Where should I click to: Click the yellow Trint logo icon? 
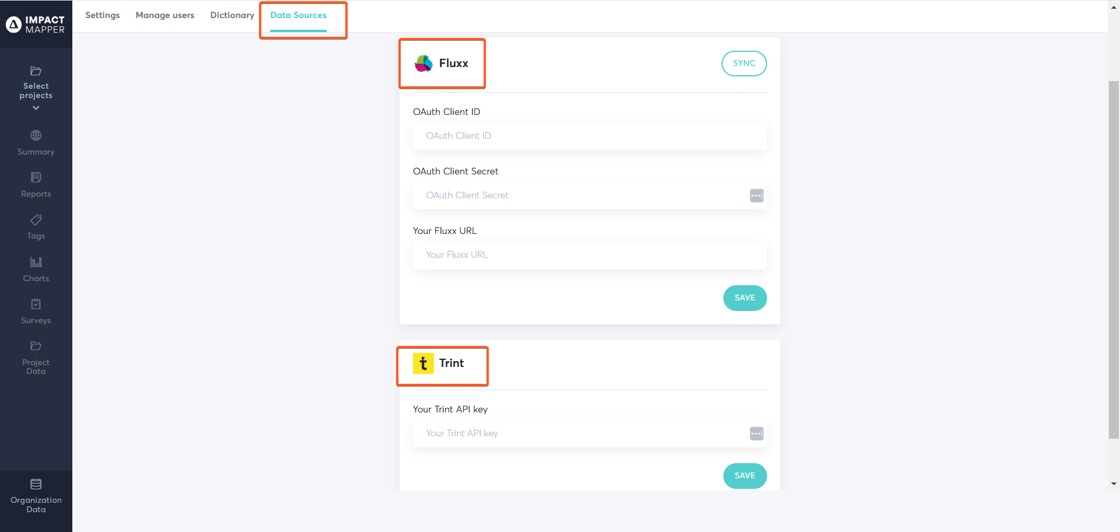point(423,364)
